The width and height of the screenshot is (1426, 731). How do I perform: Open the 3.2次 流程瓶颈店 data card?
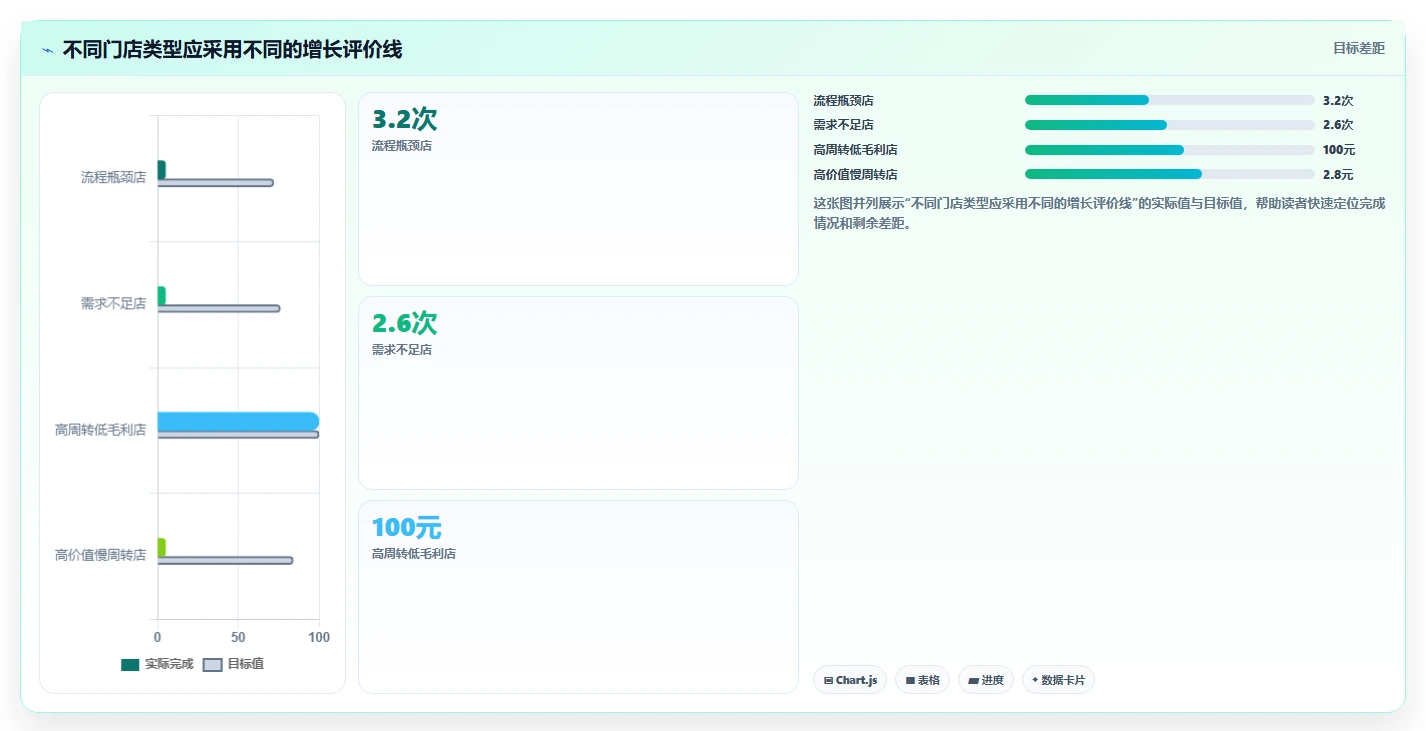tap(578, 189)
